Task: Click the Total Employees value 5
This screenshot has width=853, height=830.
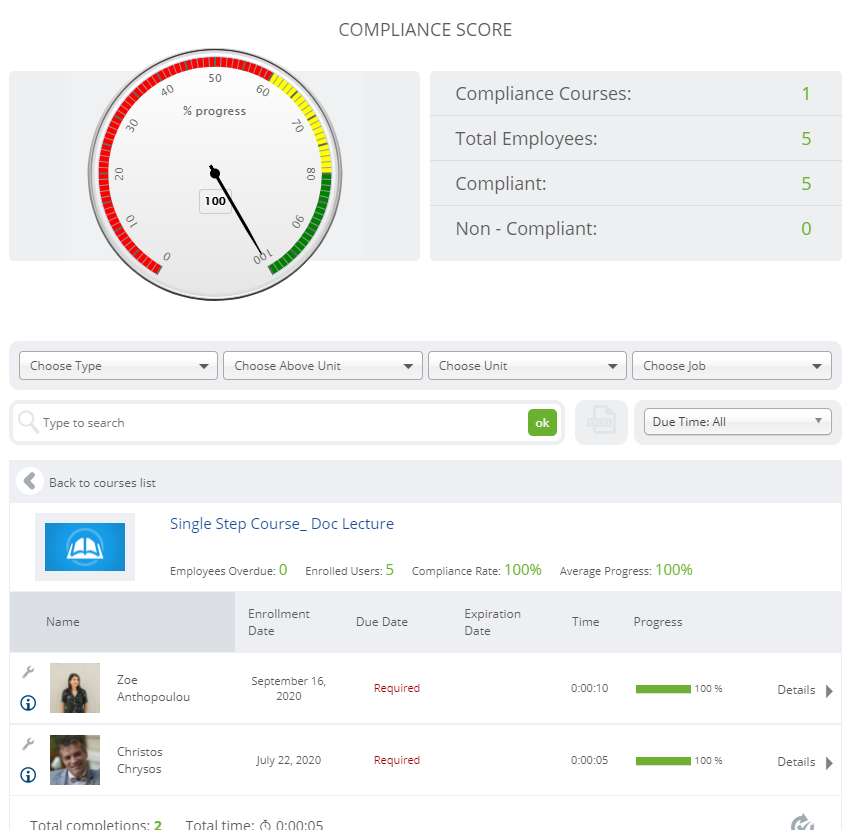Action: pos(806,139)
